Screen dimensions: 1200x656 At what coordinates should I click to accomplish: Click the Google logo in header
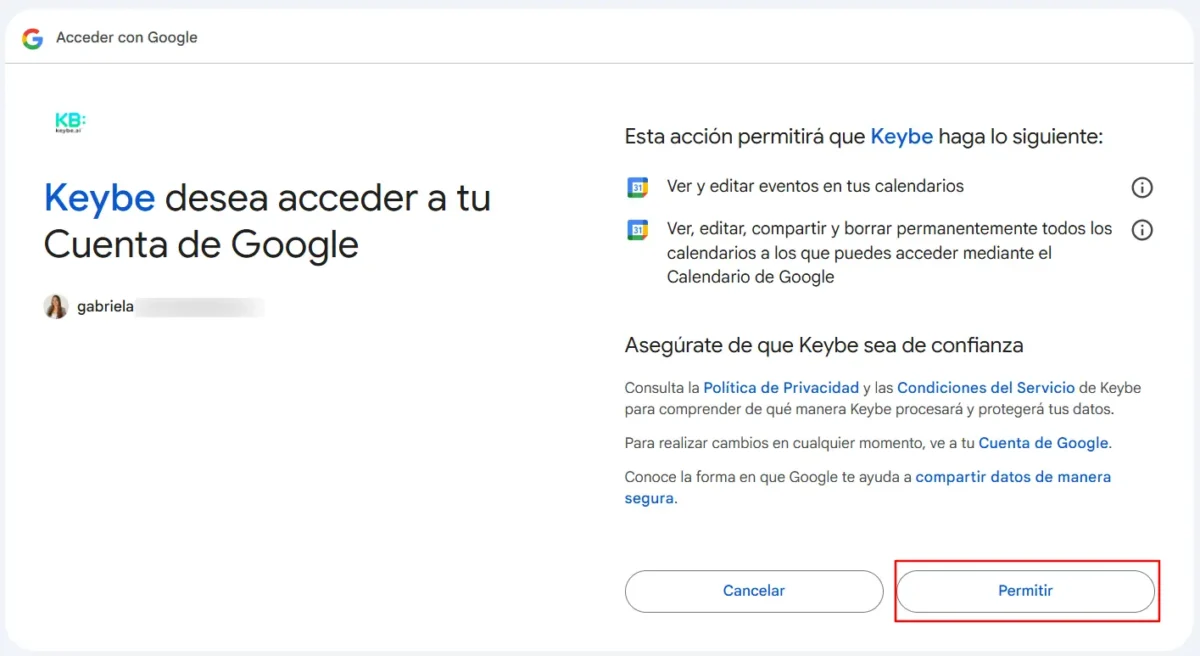click(33, 38)
